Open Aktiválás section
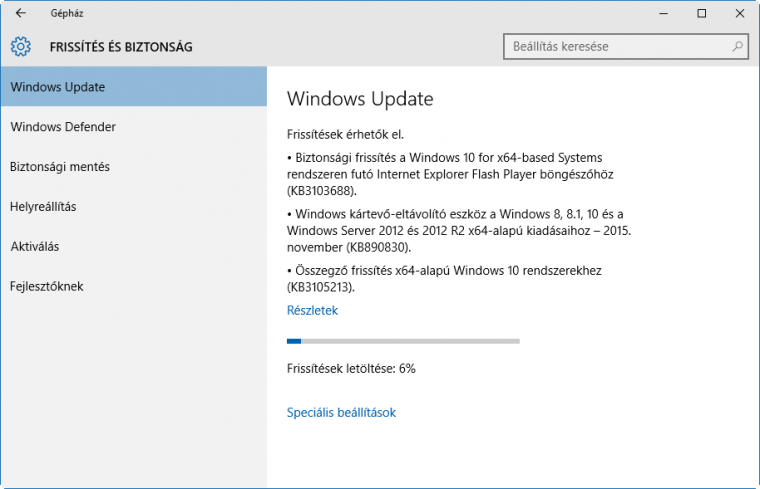 (x=134, y=246)
